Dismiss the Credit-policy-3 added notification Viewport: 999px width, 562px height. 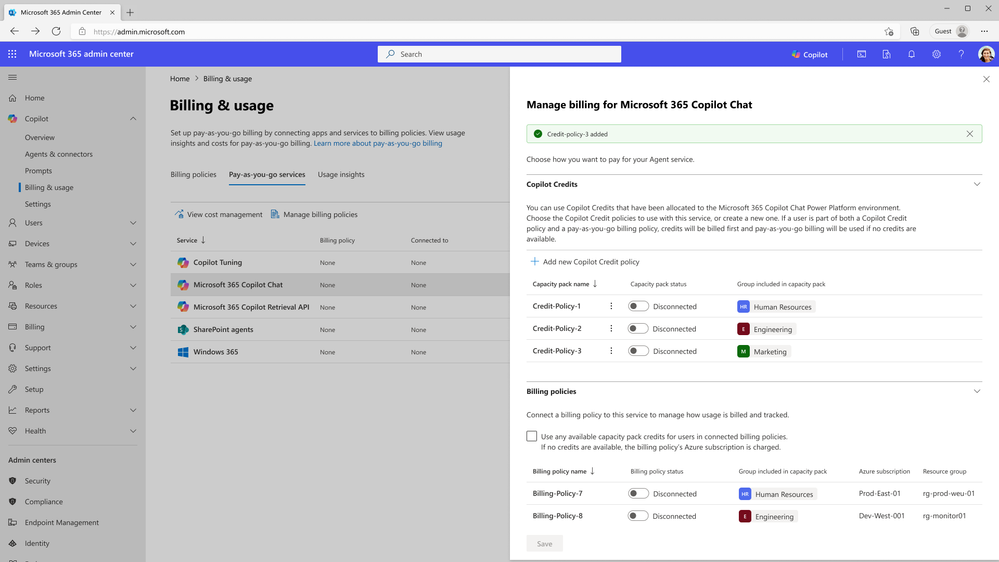tap(969, 134)
